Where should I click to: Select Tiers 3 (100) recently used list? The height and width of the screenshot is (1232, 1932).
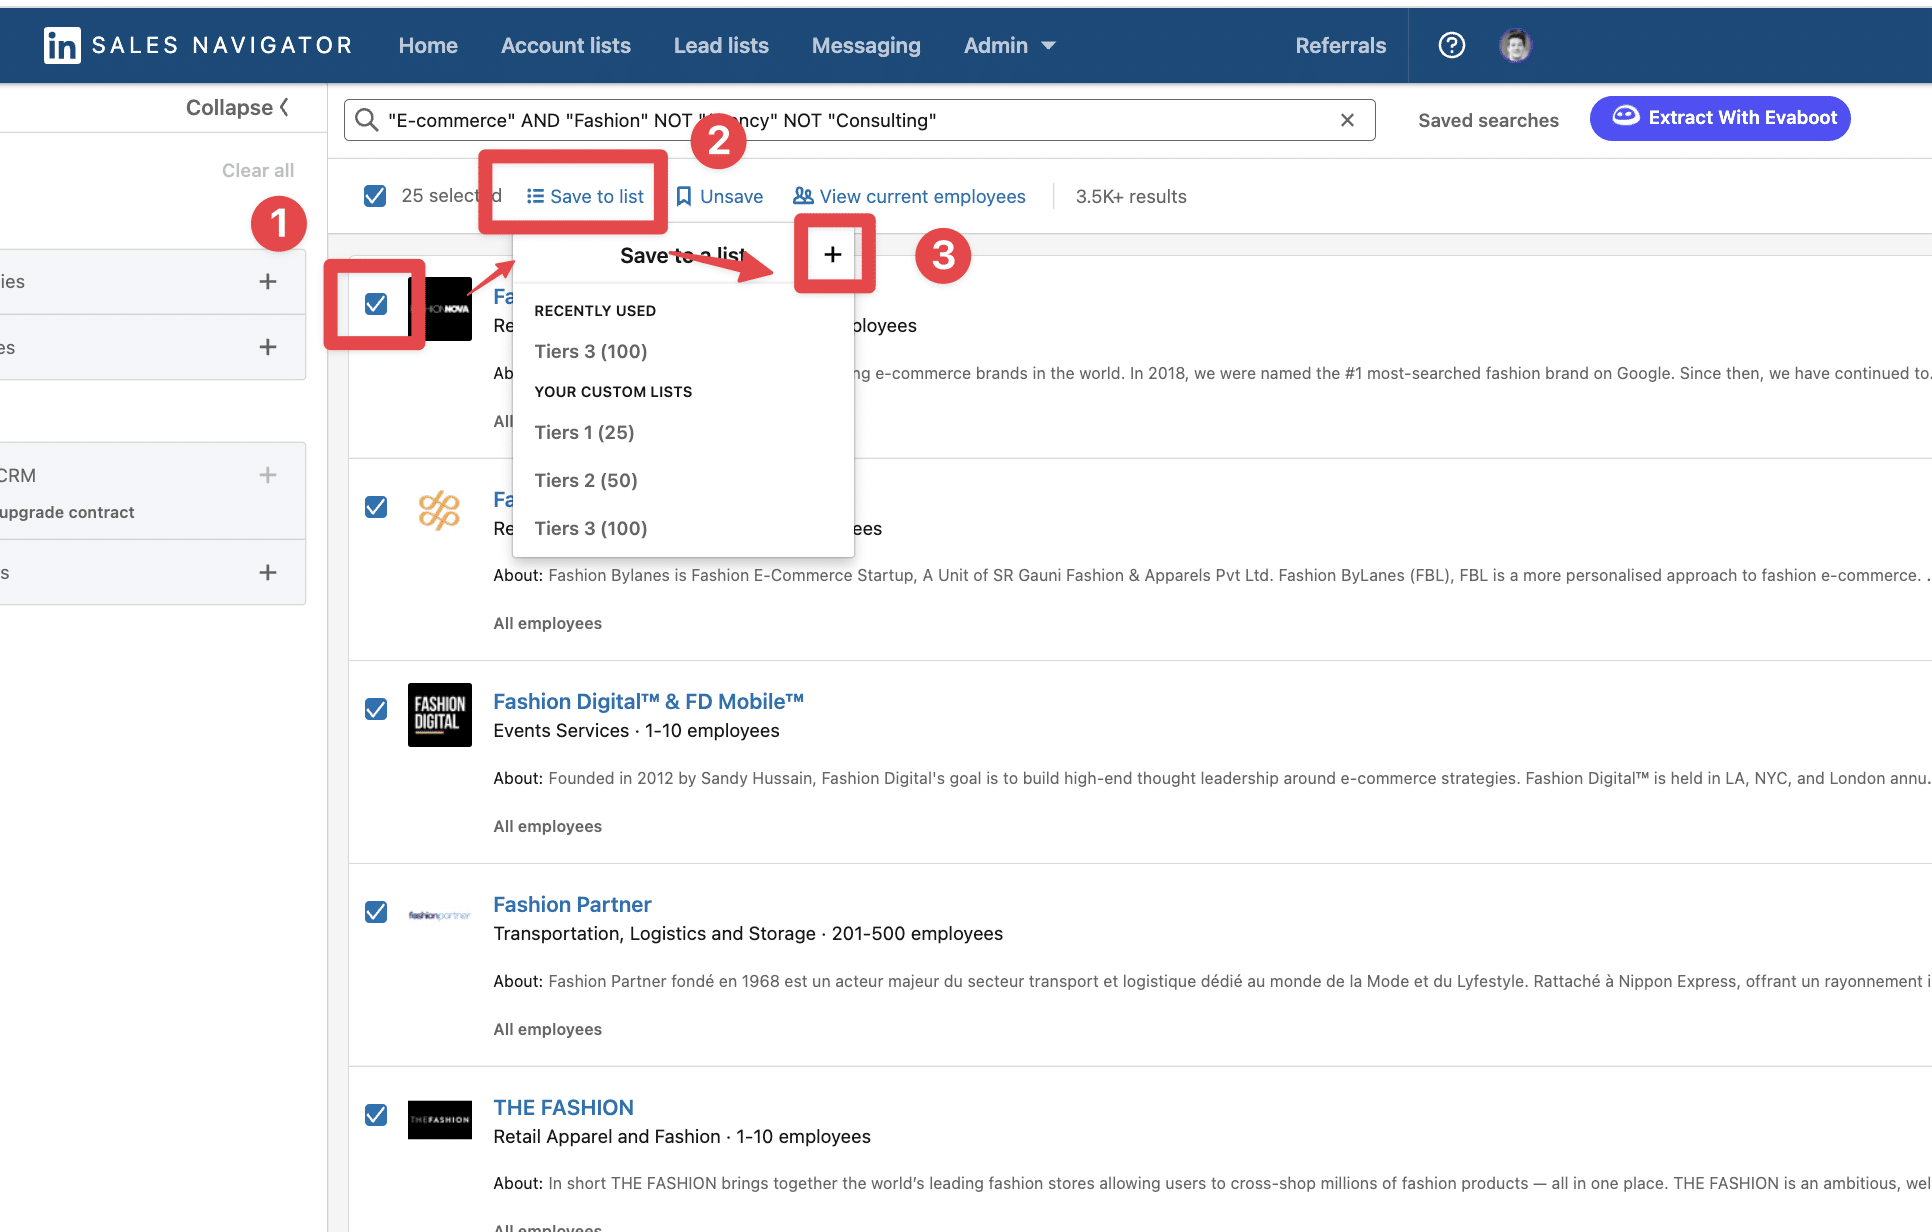591,349
